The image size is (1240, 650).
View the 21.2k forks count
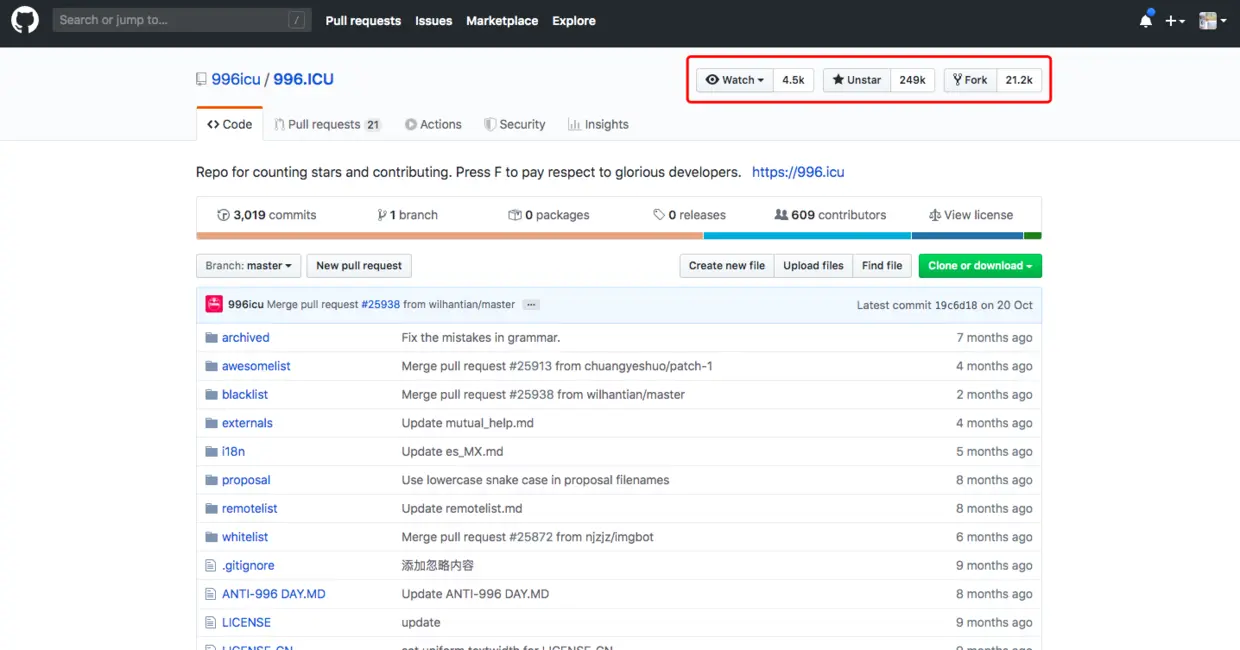pos(1019,80)
